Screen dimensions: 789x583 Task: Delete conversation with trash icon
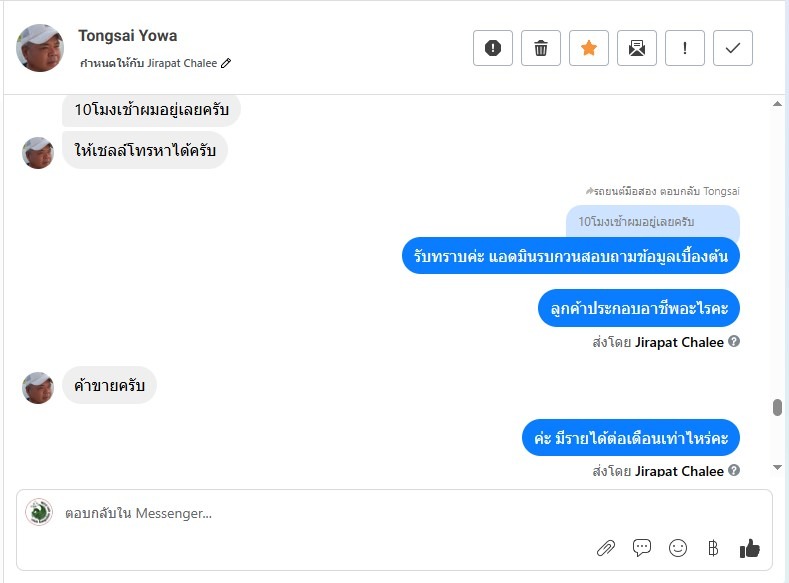pyautogui.click(x=541, y=48)
